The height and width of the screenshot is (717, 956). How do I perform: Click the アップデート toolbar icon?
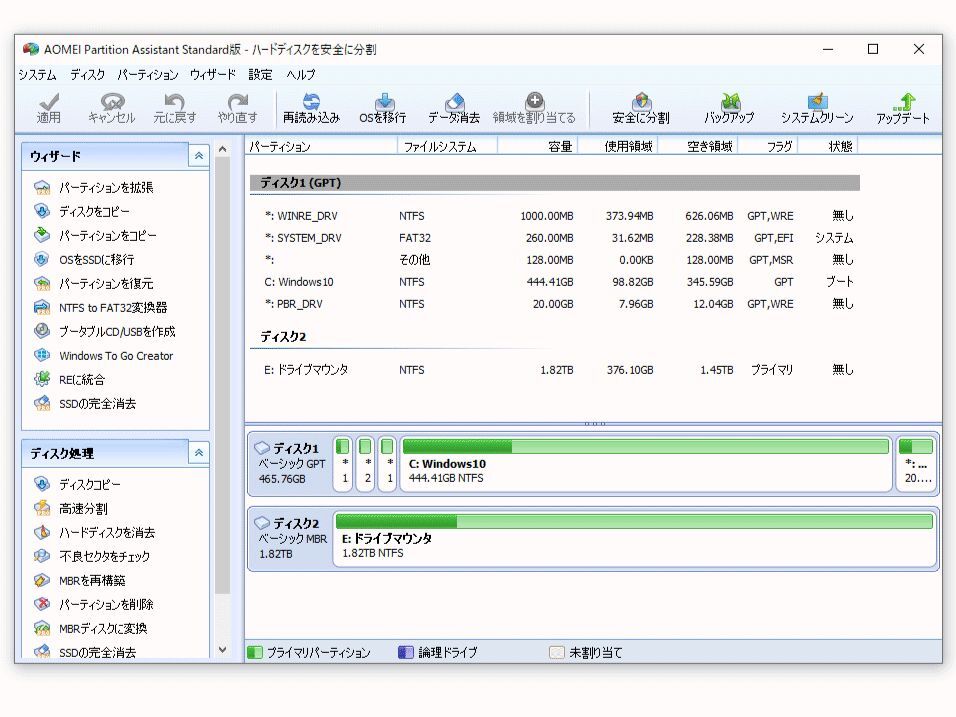903,109
